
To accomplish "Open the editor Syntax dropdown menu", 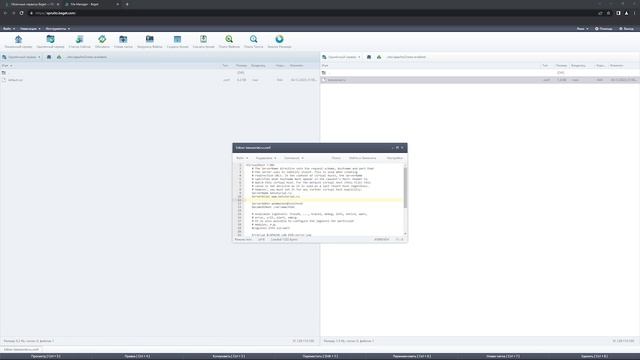I will 293,158.
